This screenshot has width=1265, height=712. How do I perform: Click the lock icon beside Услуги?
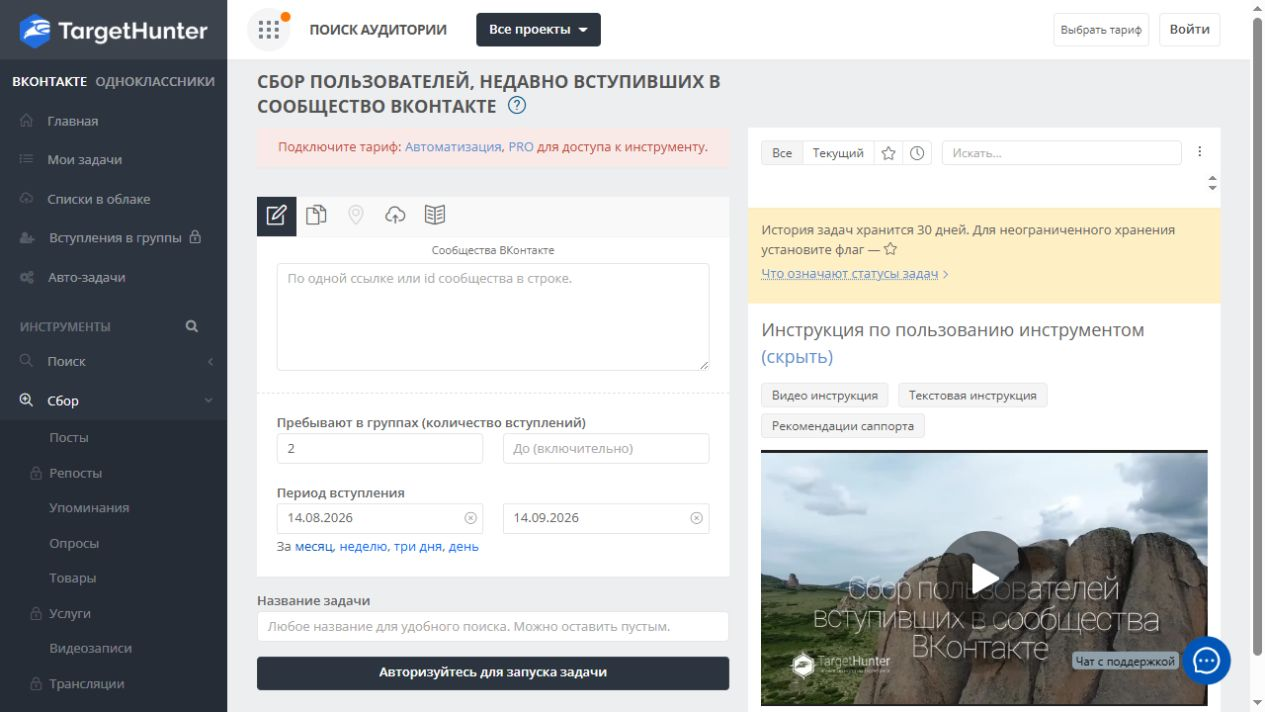coord(36,613)
